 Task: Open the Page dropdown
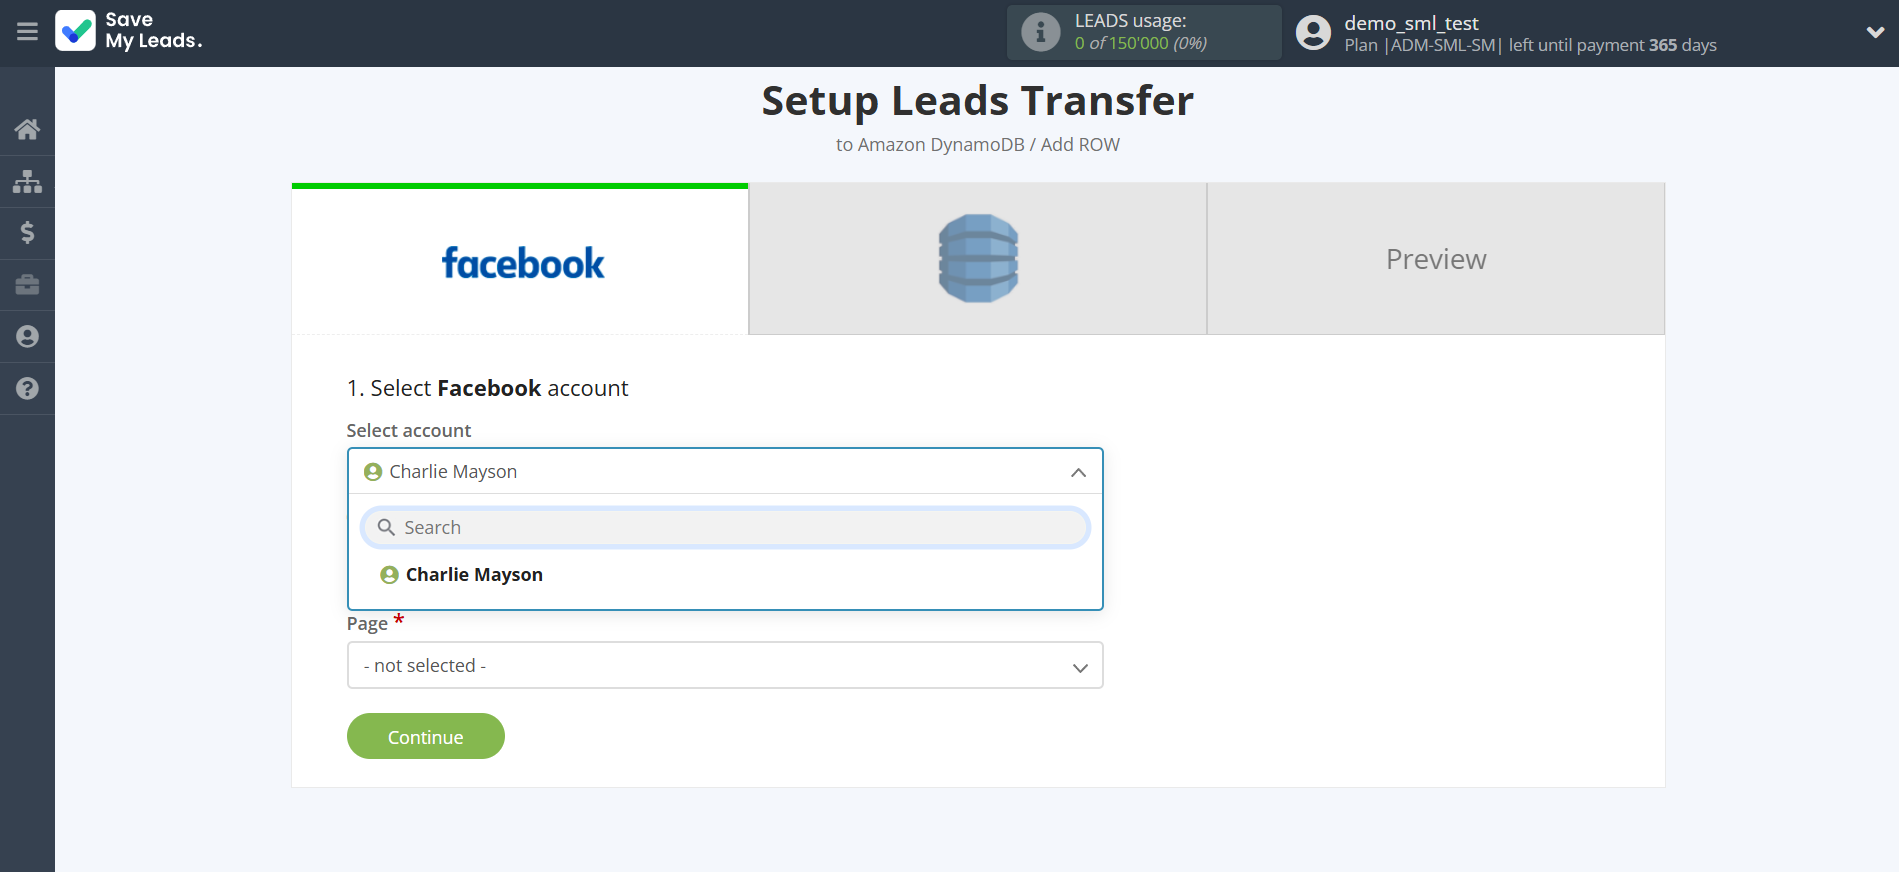click(725, 666)
